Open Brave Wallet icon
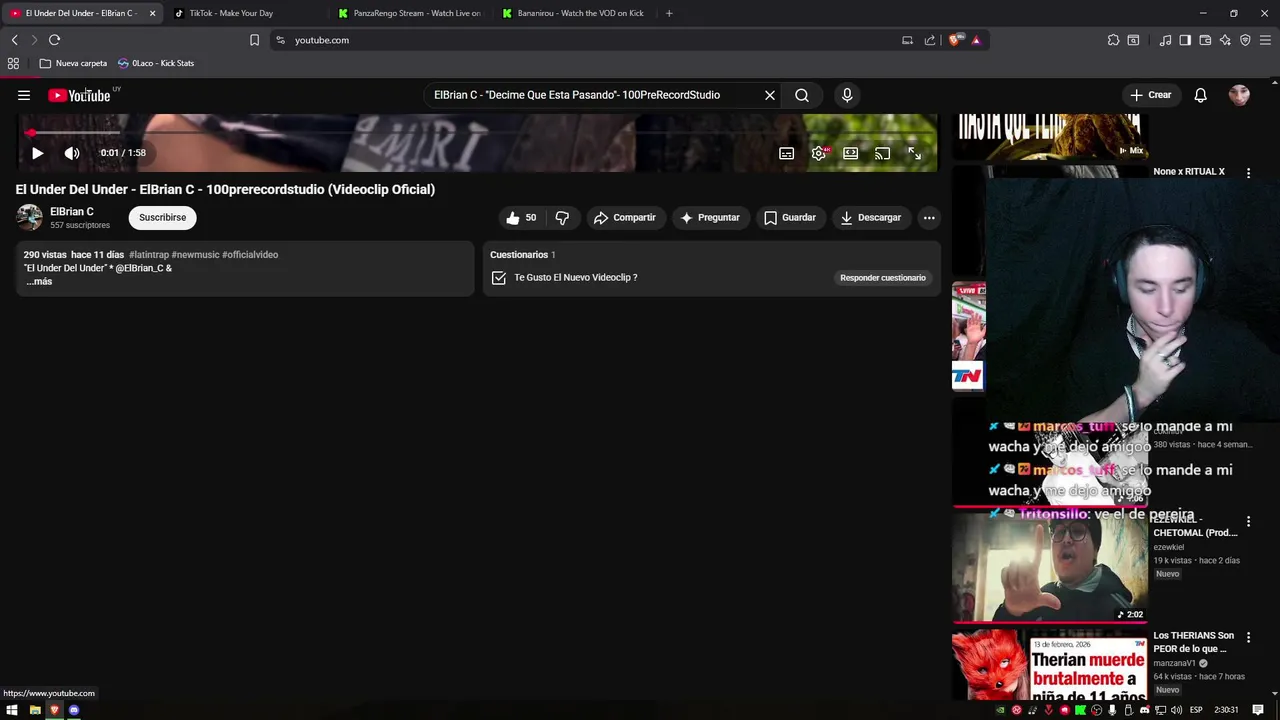1280x720 pixels. click(1205, 40)
